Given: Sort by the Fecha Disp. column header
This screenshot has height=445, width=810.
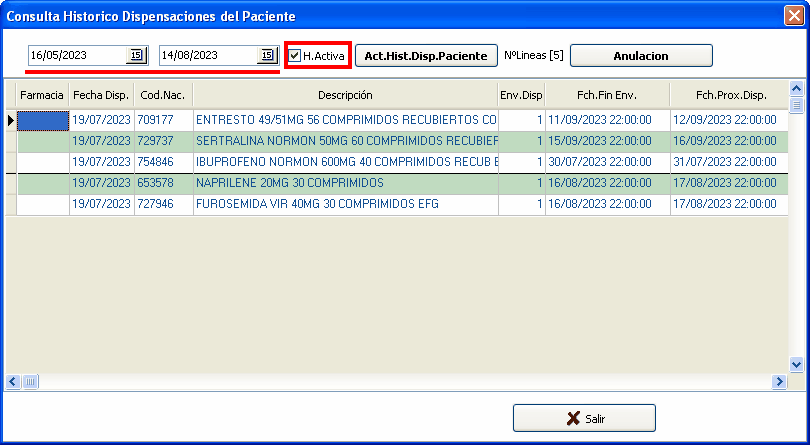Looking at the screenshot, I should click(101, 95).
